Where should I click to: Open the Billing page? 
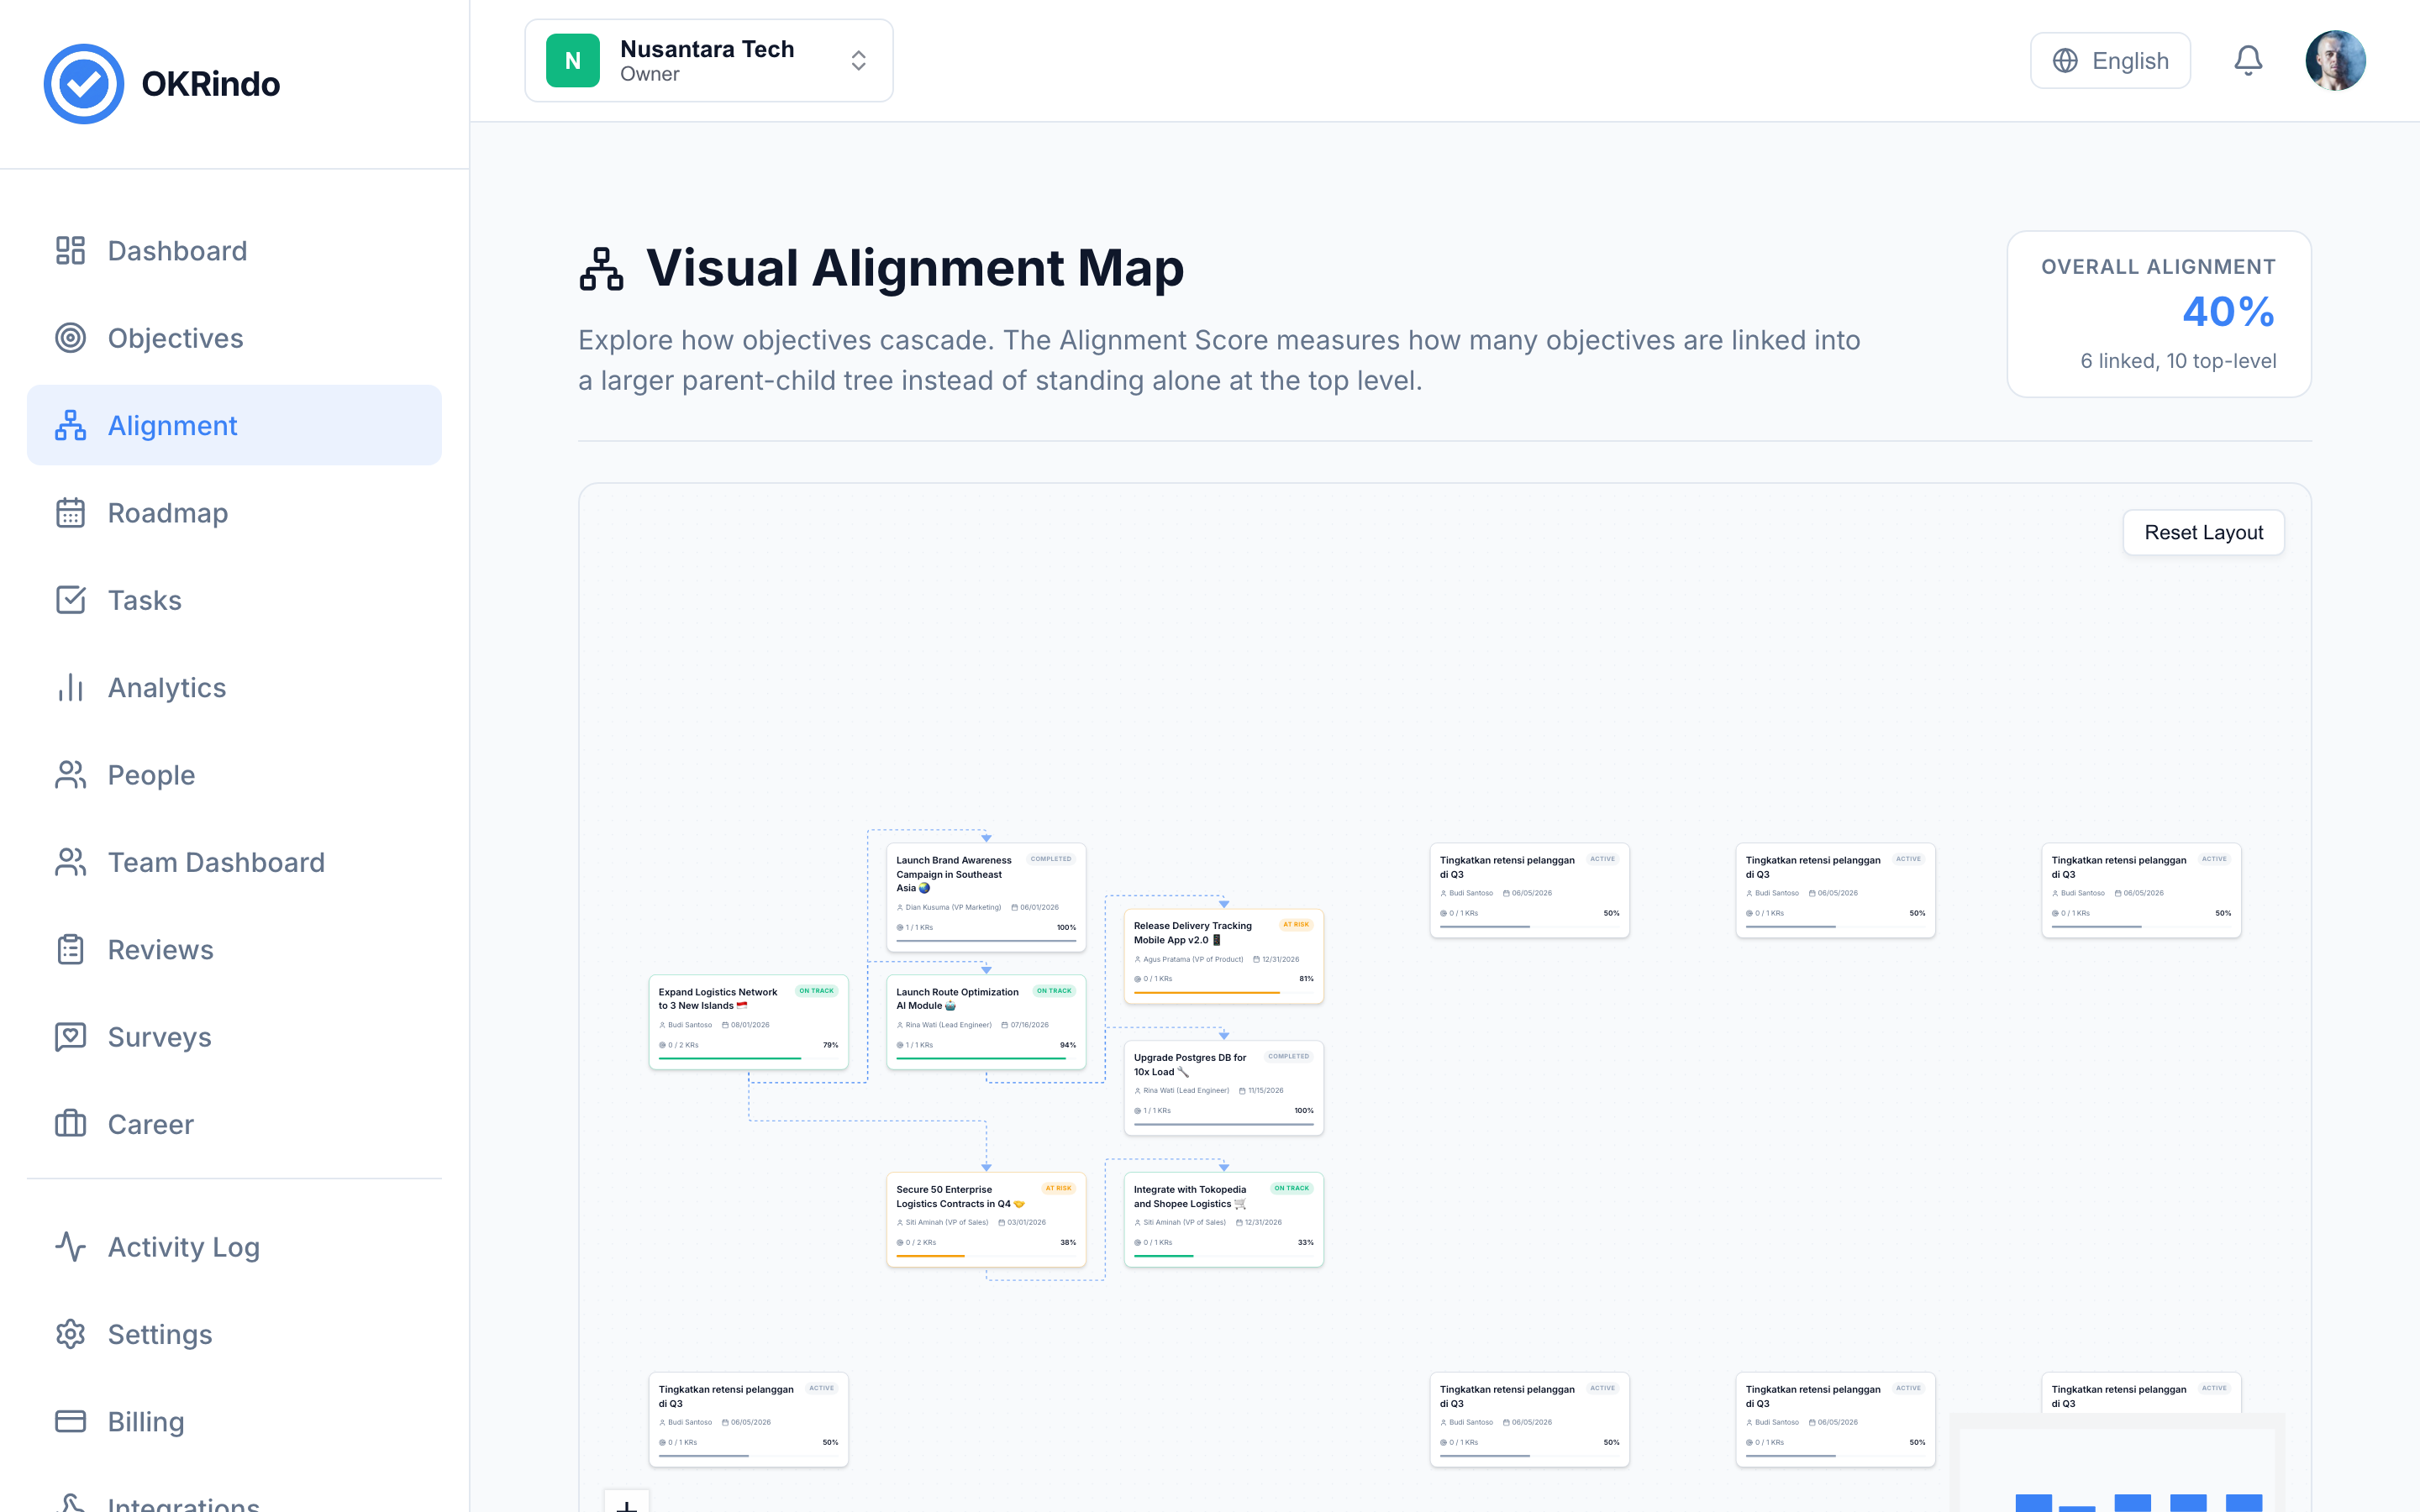pos(234,1421)
